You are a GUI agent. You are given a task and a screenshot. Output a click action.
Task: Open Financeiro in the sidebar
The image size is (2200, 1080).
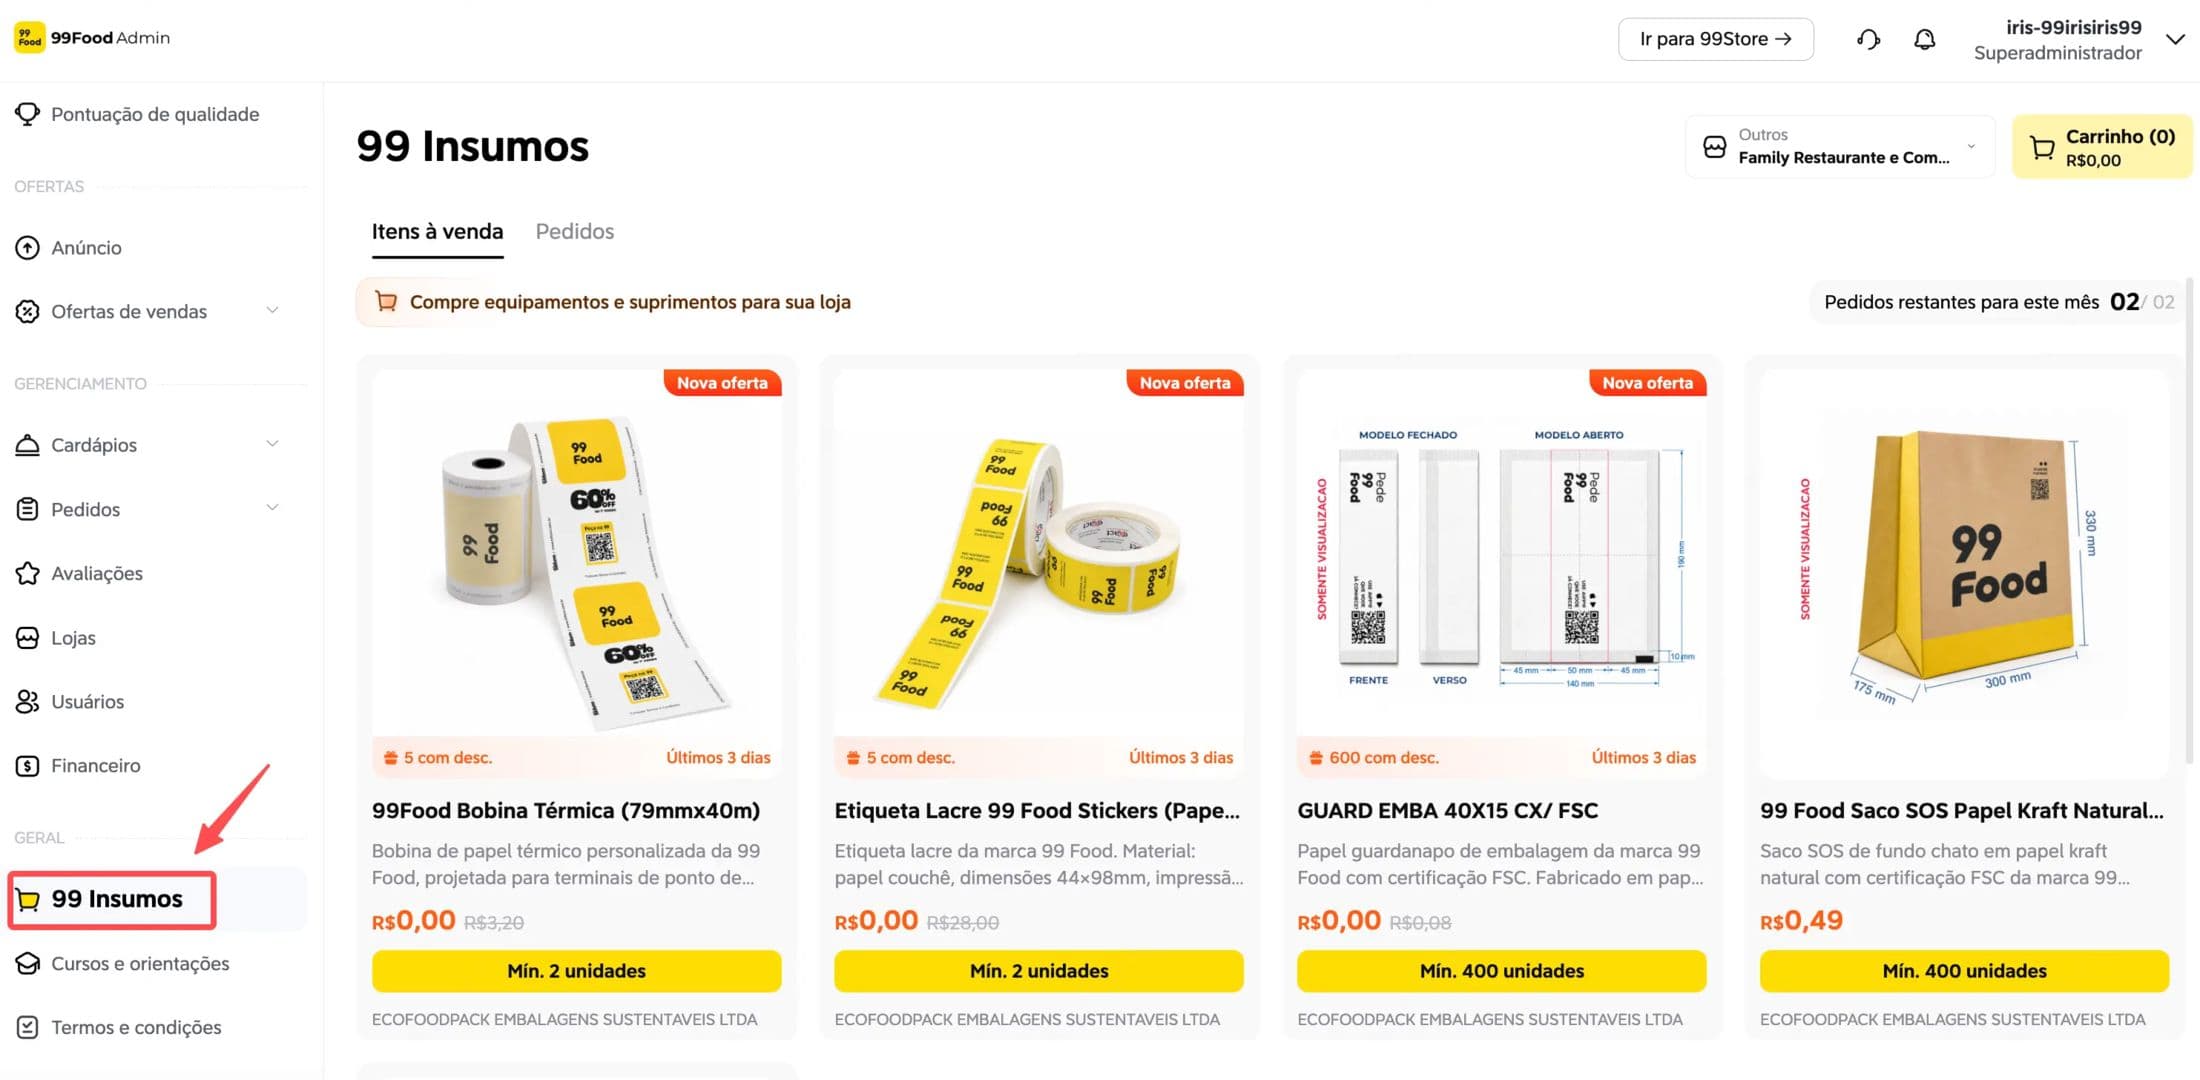point(95,766)
